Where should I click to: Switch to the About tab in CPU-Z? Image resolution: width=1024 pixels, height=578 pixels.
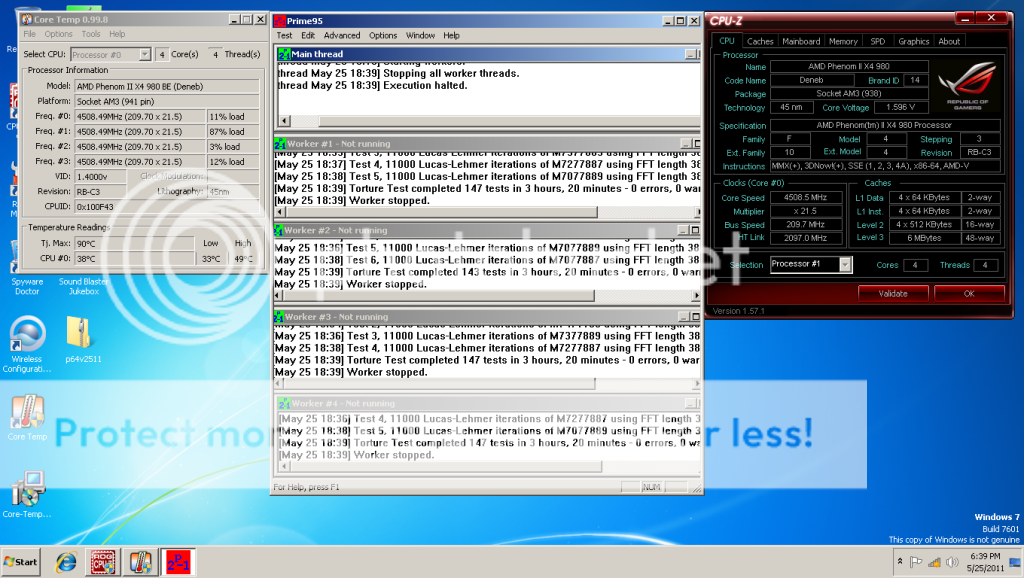tap(949, 41)
